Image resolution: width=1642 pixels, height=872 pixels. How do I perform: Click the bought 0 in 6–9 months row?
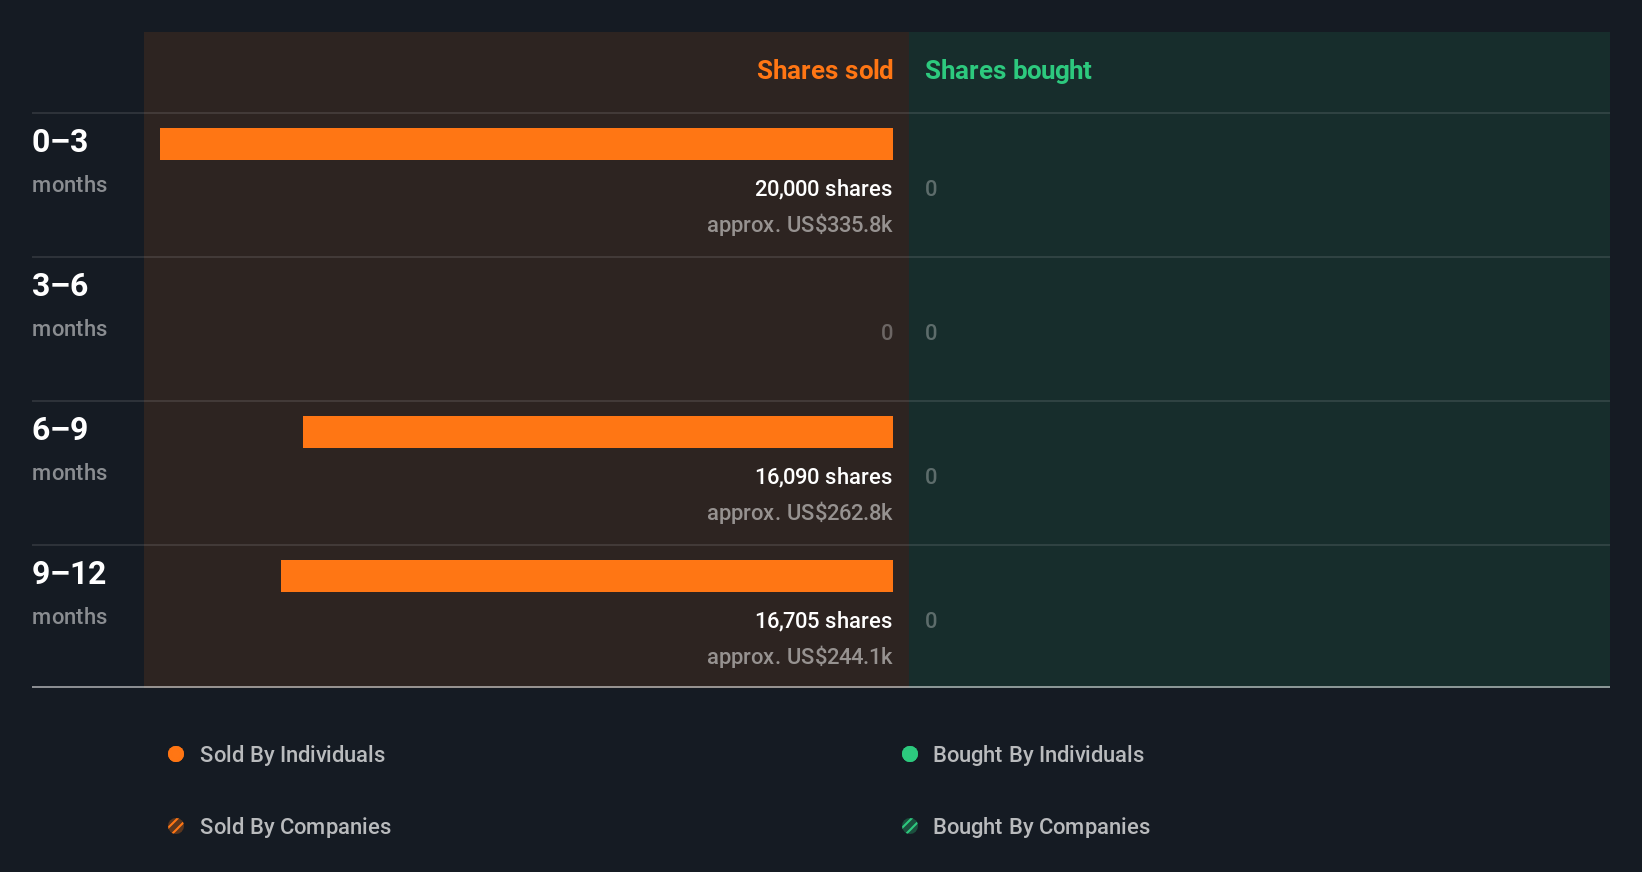(x=931, y=476)
